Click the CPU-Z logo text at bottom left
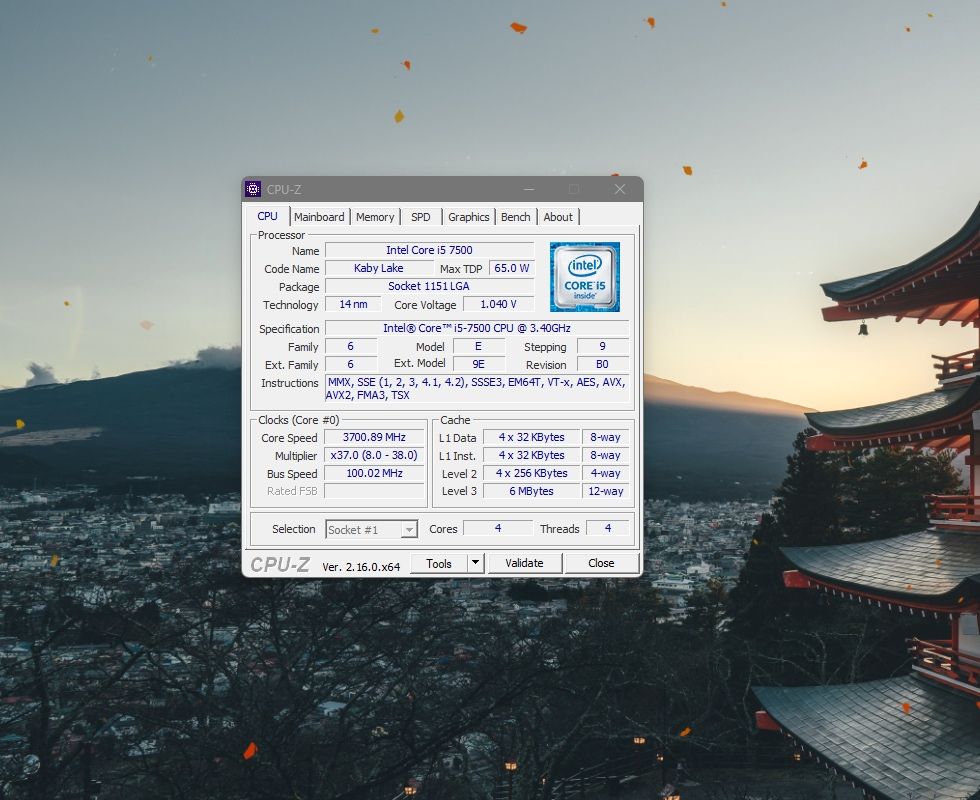 point(280,565)
